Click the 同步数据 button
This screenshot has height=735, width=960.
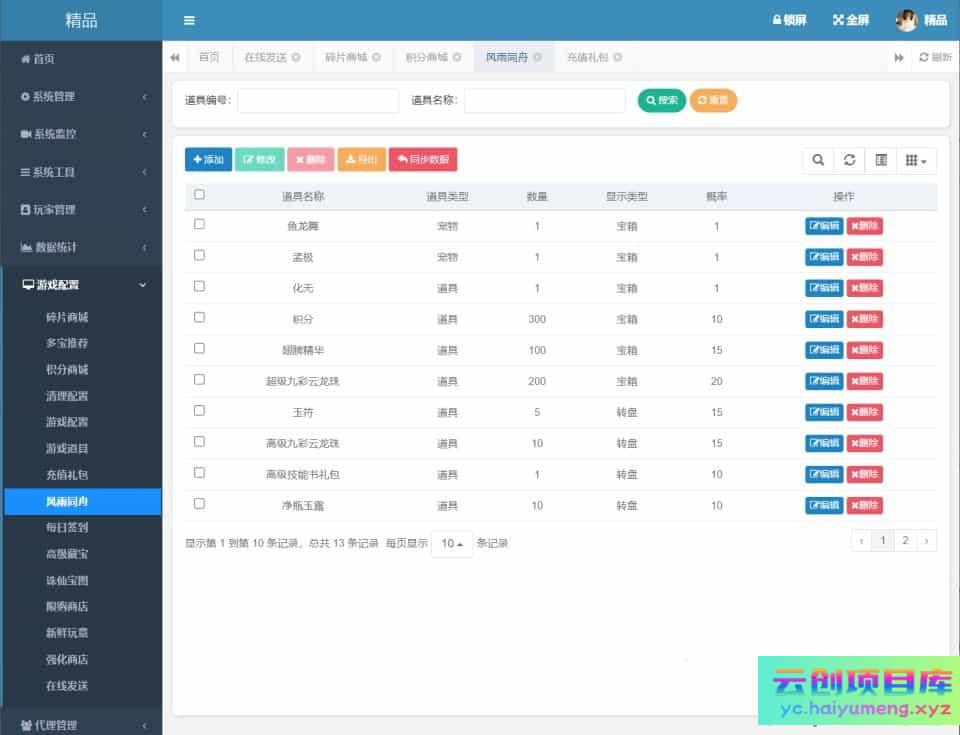tap(423, 160)
